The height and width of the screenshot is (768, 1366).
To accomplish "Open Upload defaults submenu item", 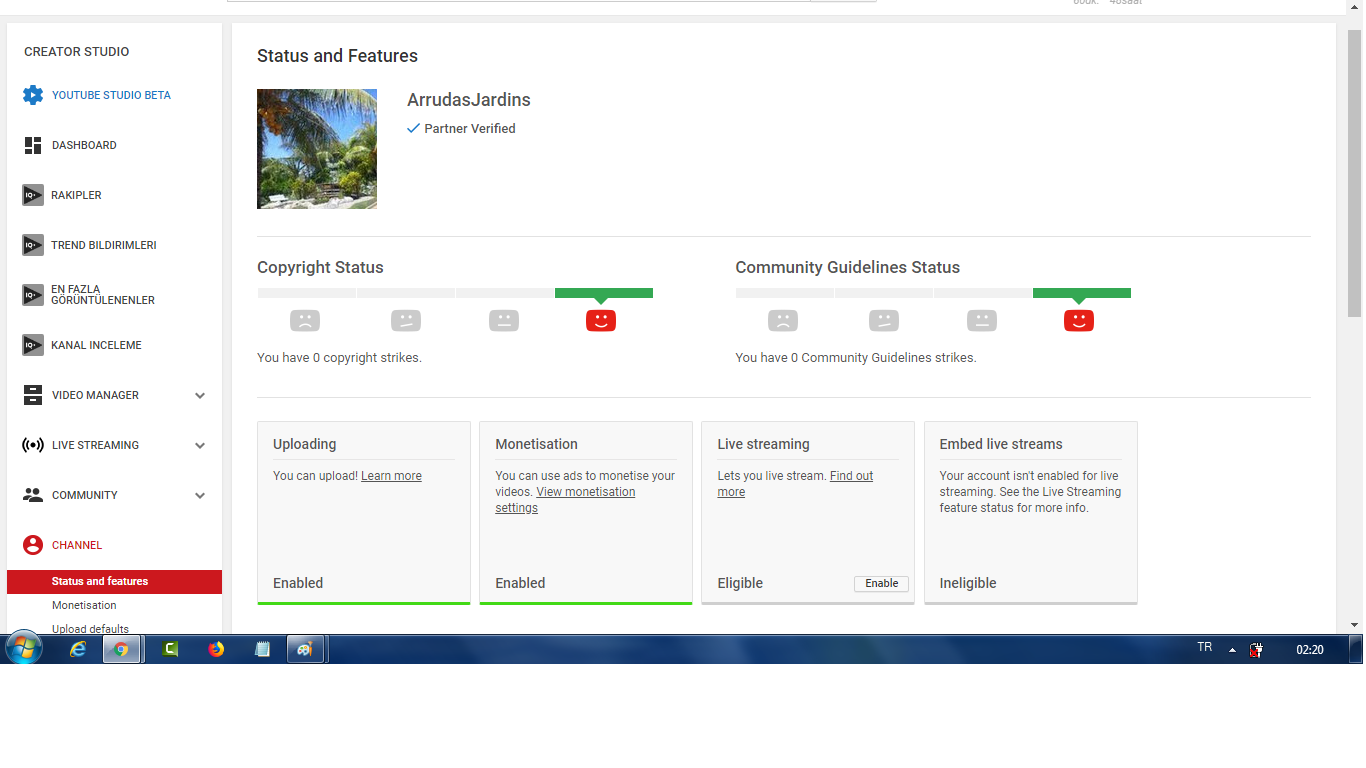I will (x=90, y=629).
